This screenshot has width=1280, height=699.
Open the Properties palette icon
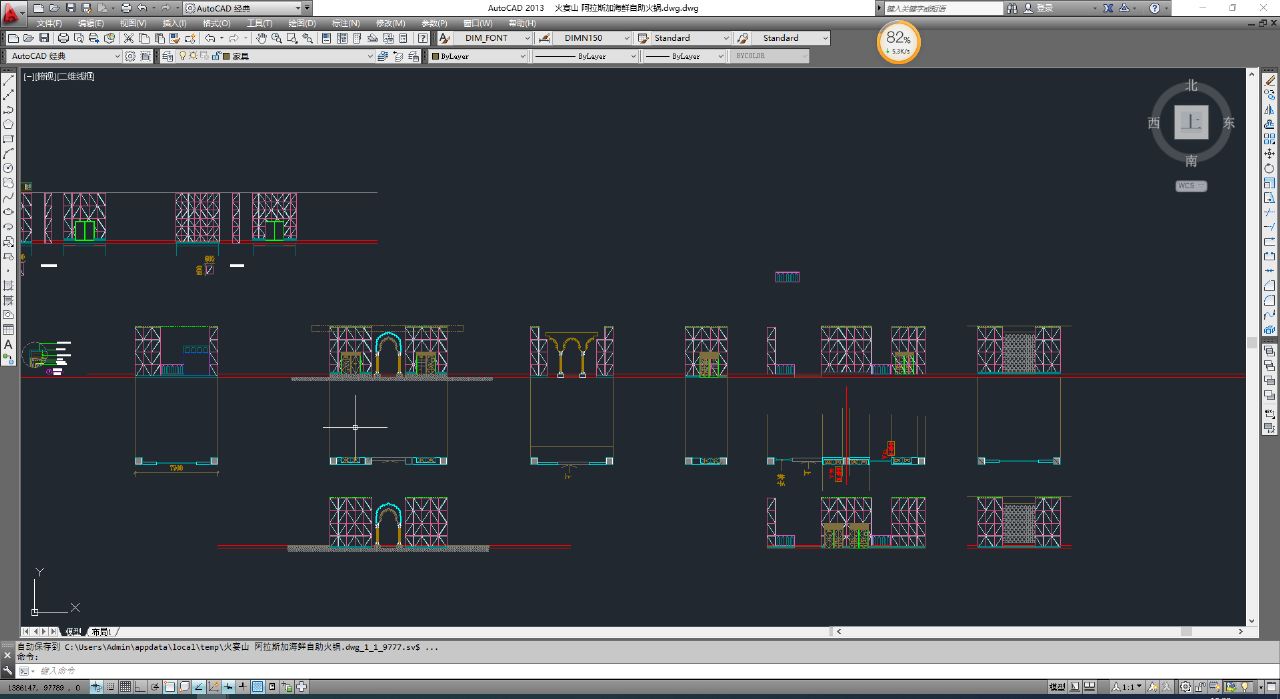(326, 38)
